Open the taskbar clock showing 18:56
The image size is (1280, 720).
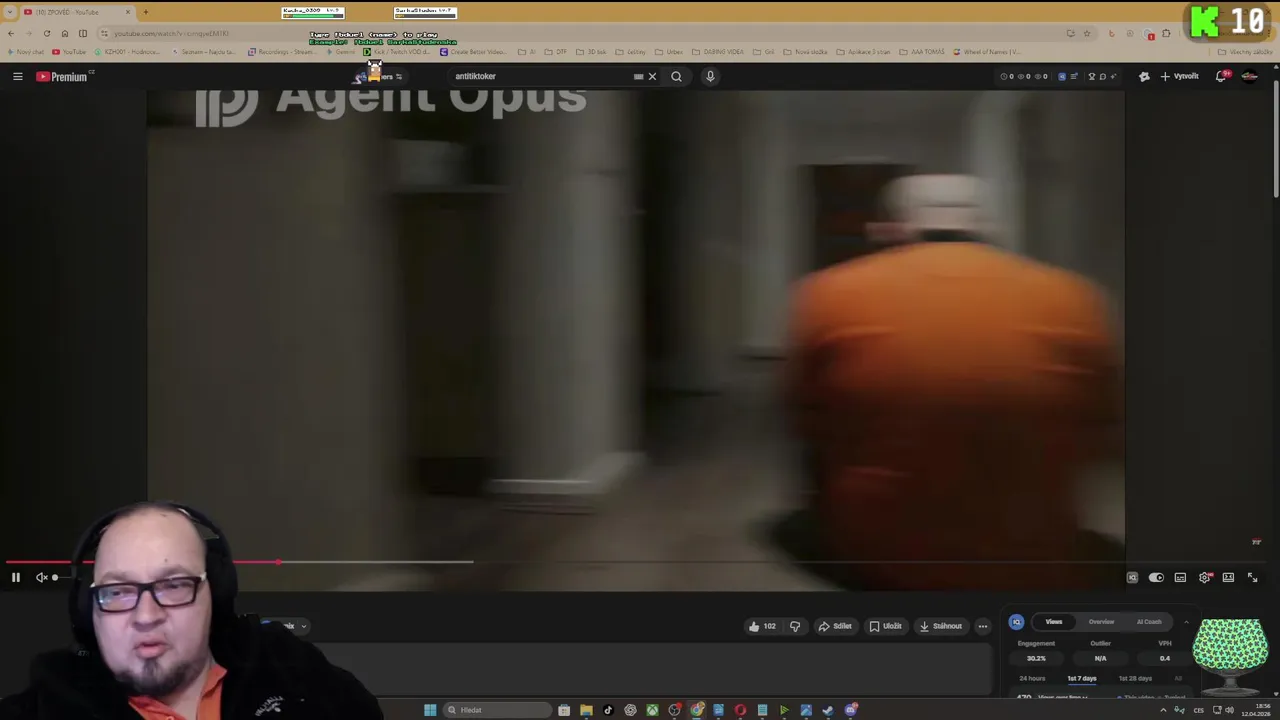click(1254, 710)
